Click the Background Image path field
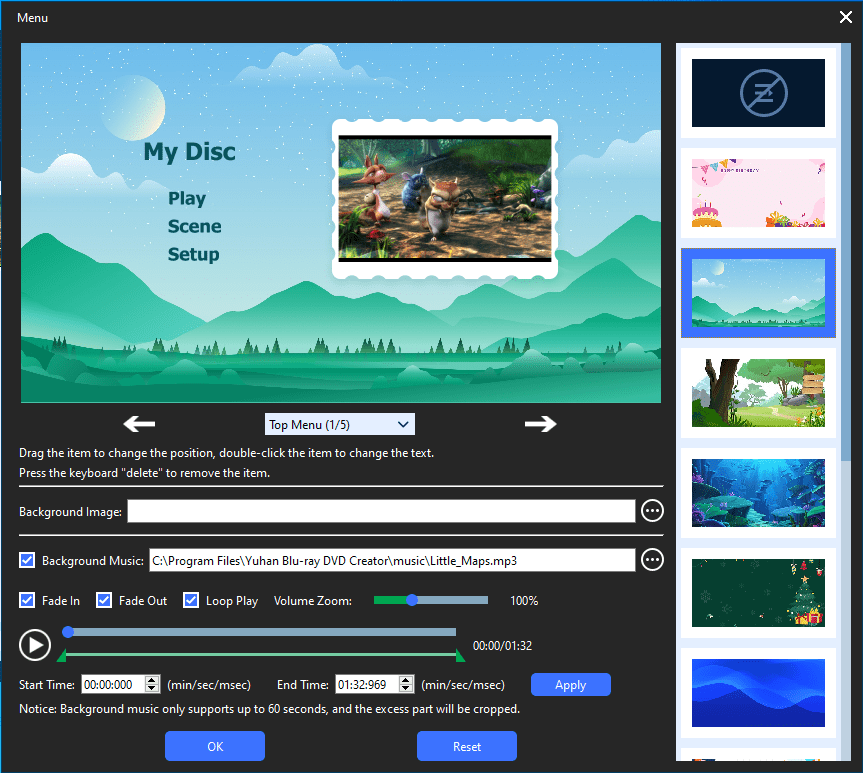Viewport: 863px width, 773px height. 381,511
